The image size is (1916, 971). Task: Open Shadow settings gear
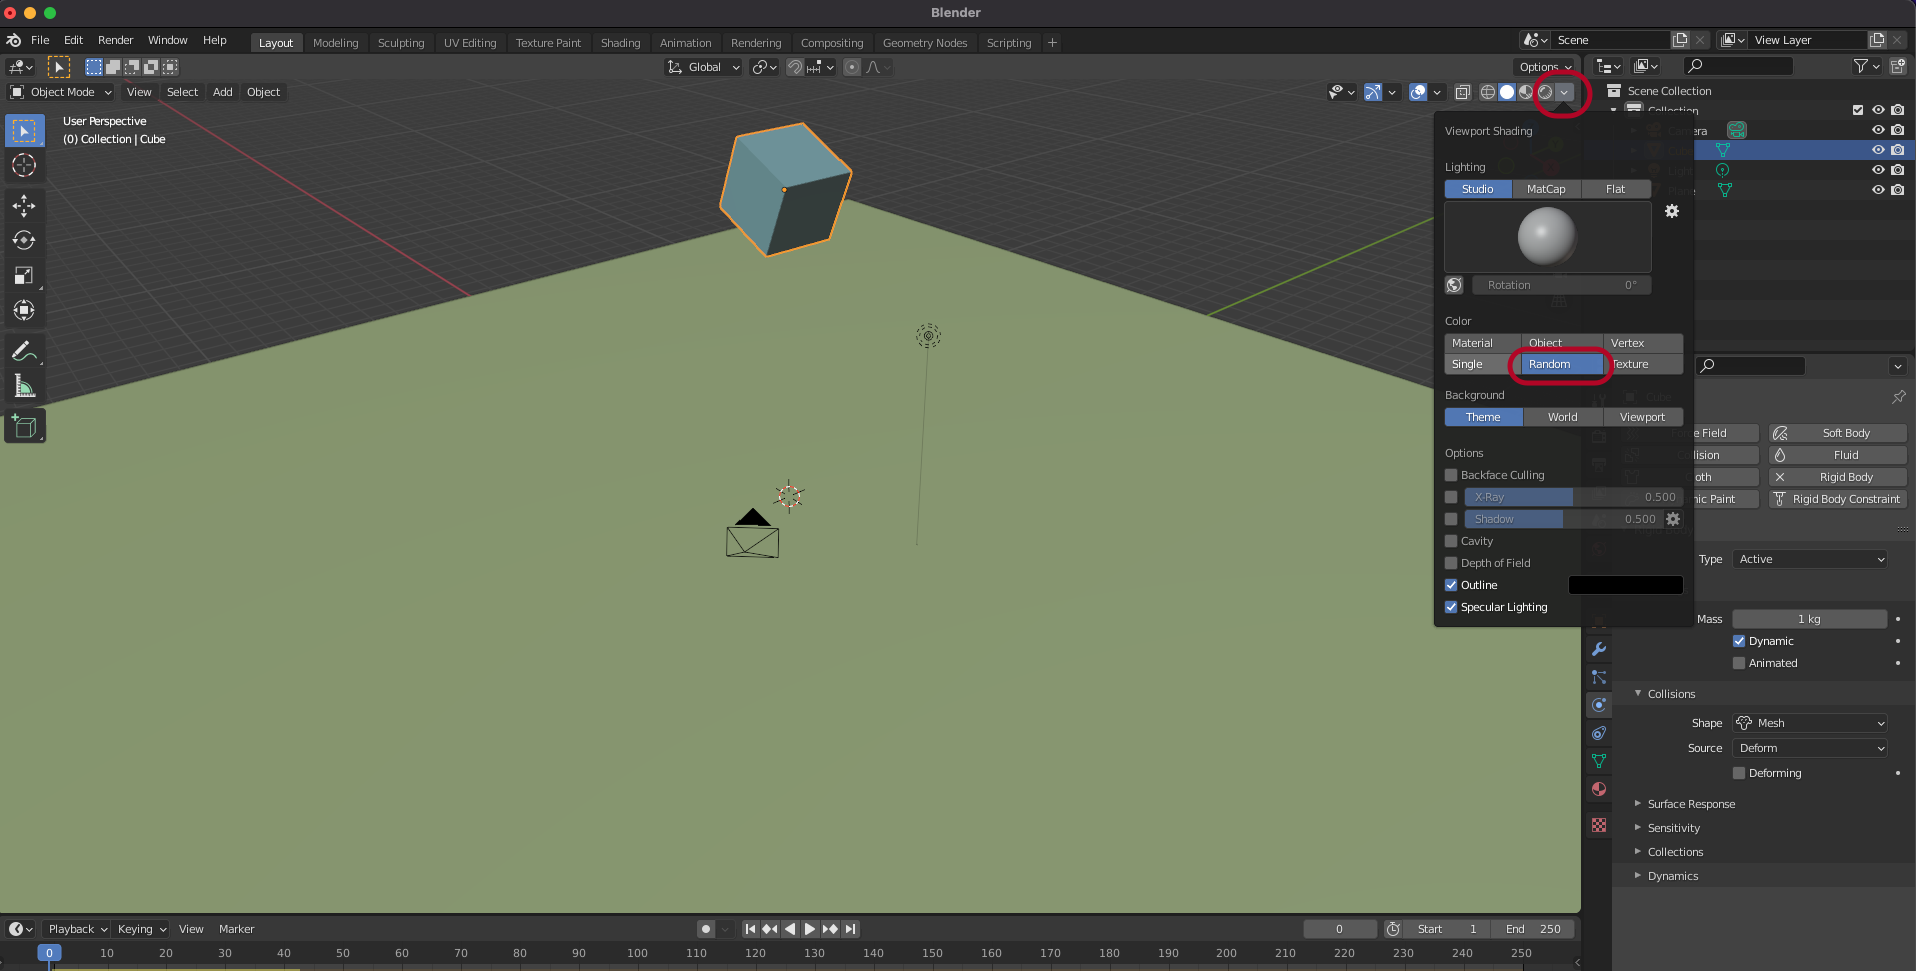click(1673, 519)
